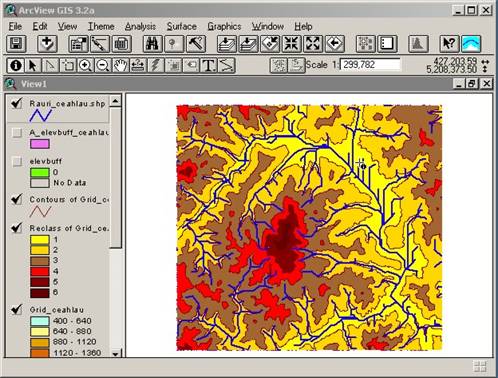Click the Query Builder hammer icon

click(x=196, y=44)
